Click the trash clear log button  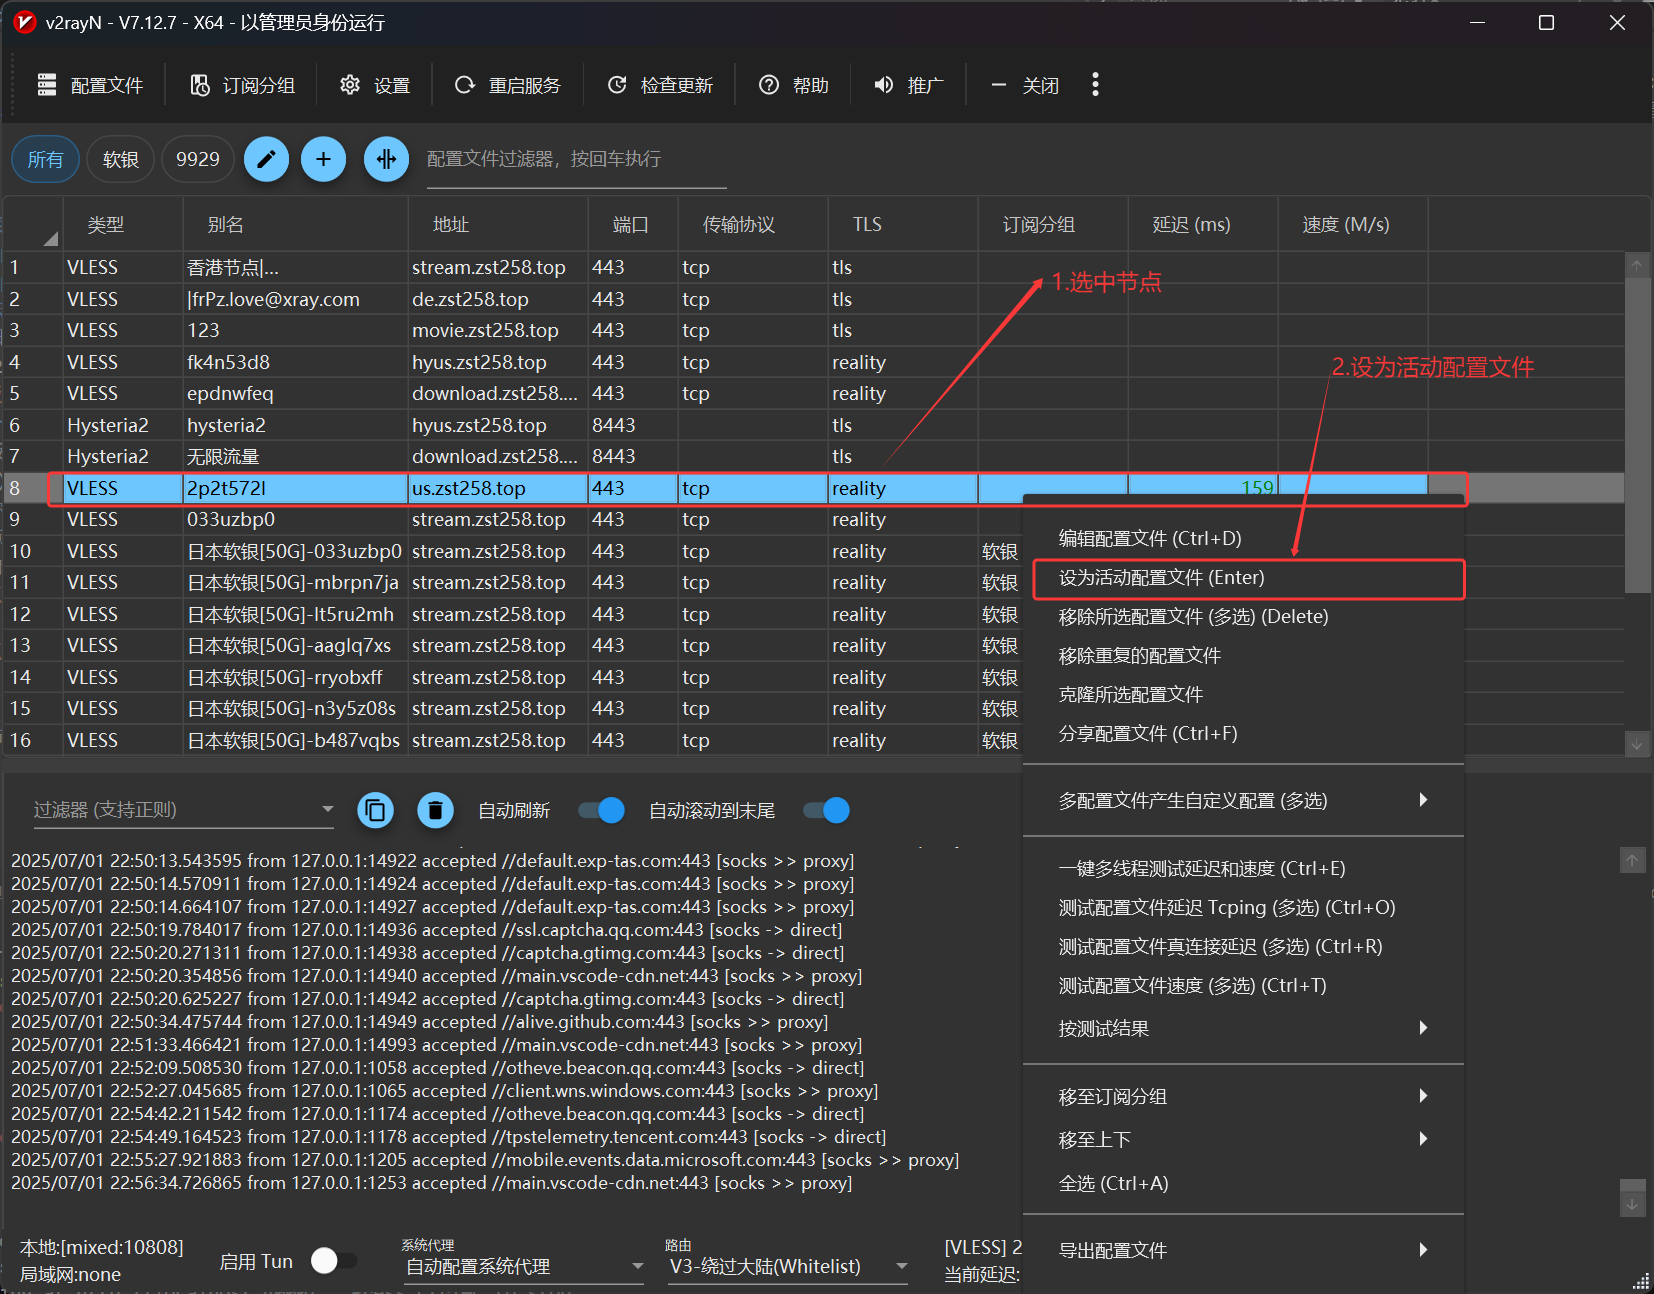[x=435, y=810]
